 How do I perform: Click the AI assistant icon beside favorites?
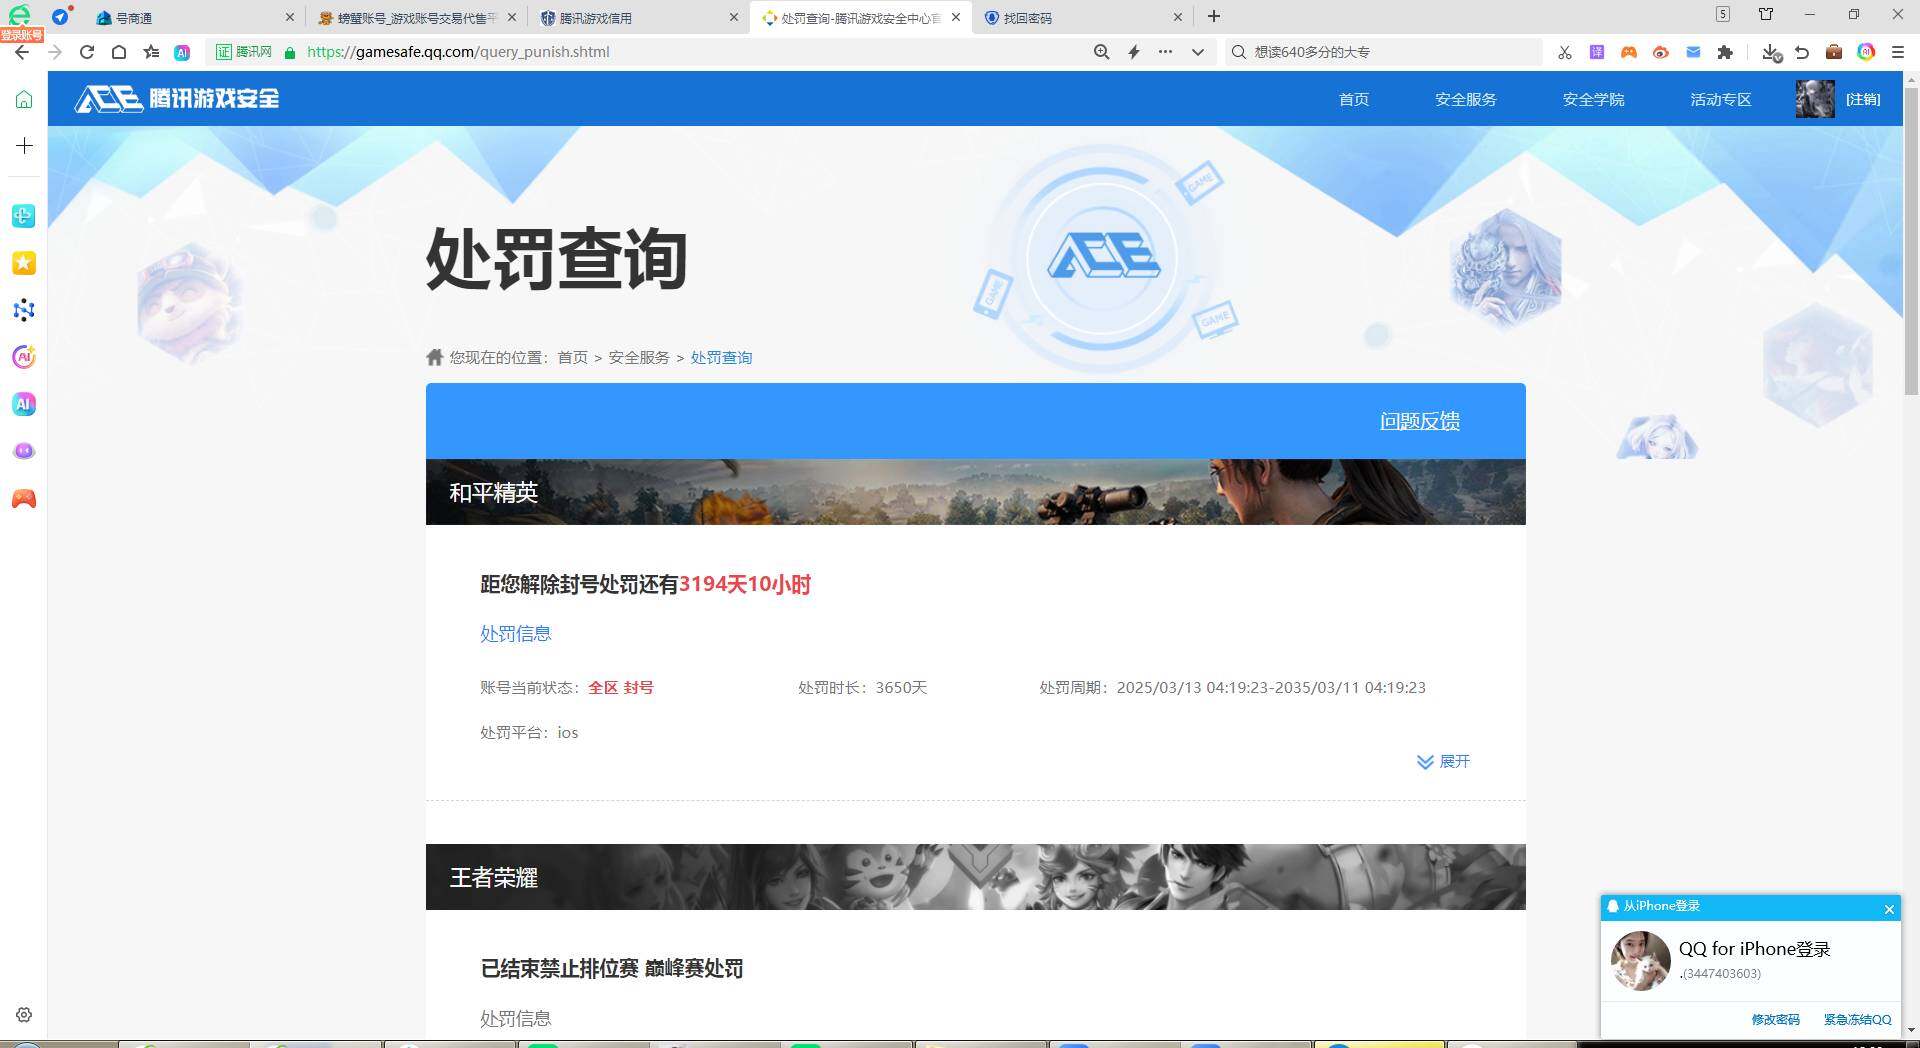182,52
